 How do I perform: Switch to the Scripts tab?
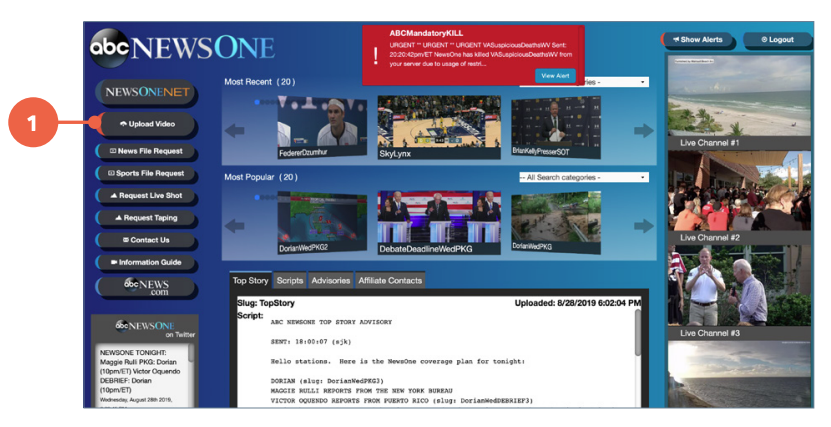[290, 281]
